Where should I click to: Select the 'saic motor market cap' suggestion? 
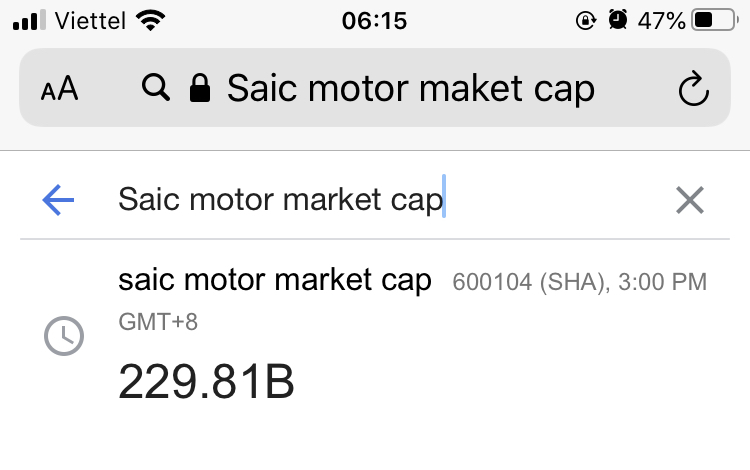pos(275,280)
